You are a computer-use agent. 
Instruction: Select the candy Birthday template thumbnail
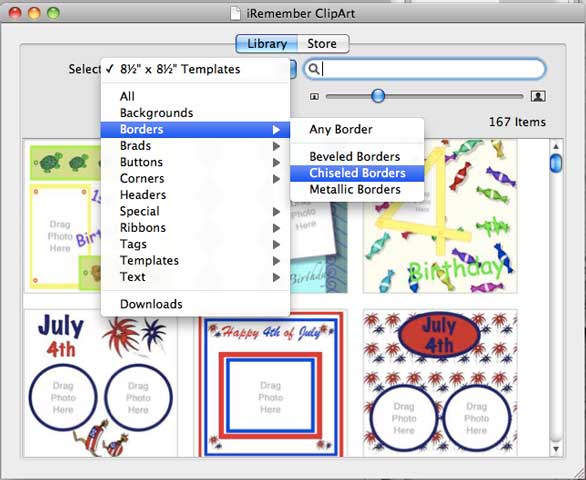click(x=440, y=216)
